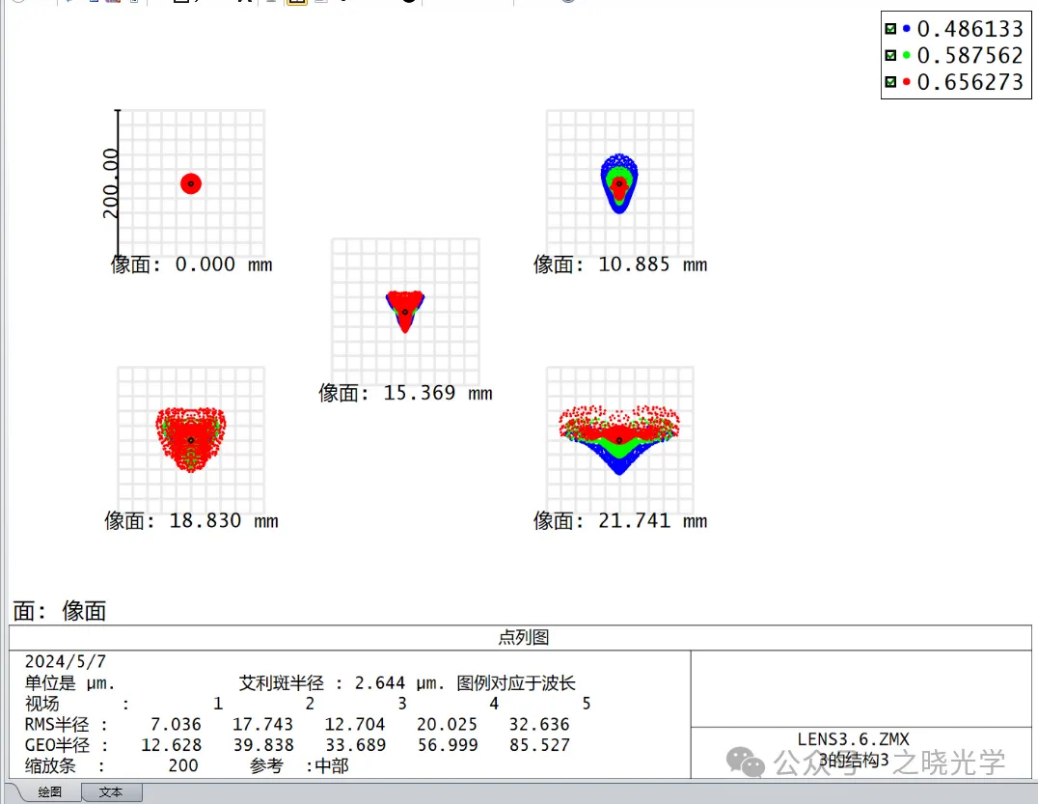The height and width of the screenshot is (804, 1038).
Task: Open the 文本 tab
Action: pos(111,792)
